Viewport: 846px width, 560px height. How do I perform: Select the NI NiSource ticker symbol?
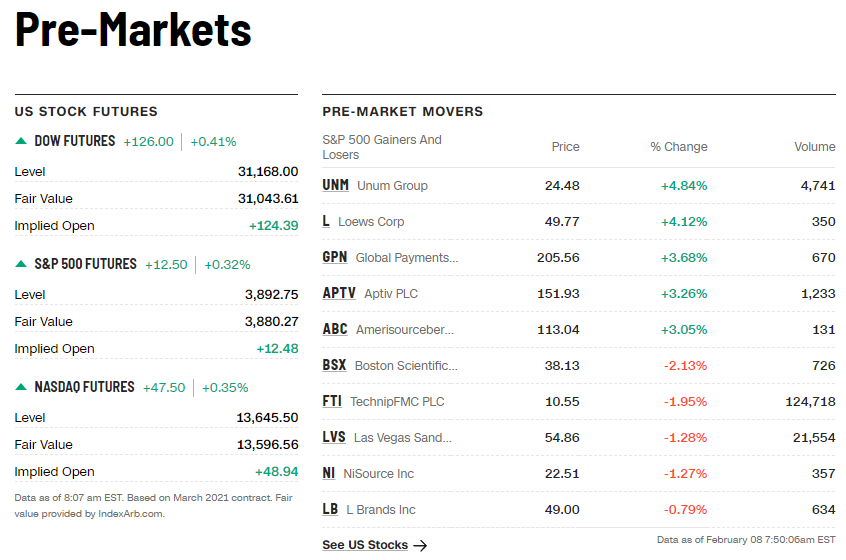[329, 474]
